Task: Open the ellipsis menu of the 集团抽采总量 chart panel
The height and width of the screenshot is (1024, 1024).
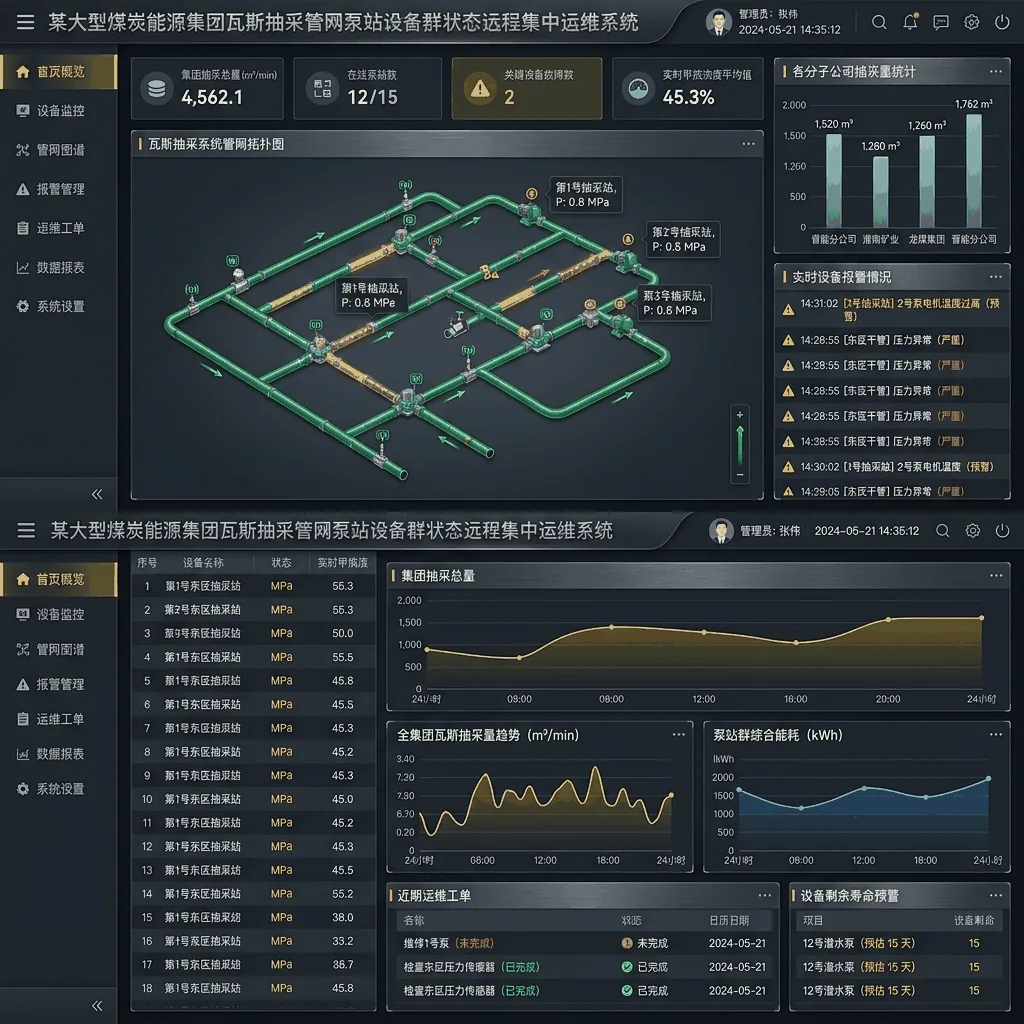Action: click(x=996, y=575)
